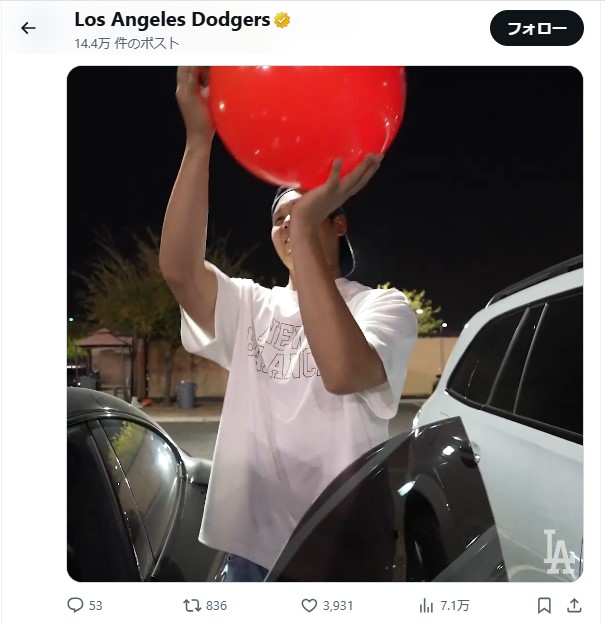Image resolution: width=605 pixels, height=625 pixels.
Task: Share the post via upload arrow icon
Action: (x=574, y=605)
